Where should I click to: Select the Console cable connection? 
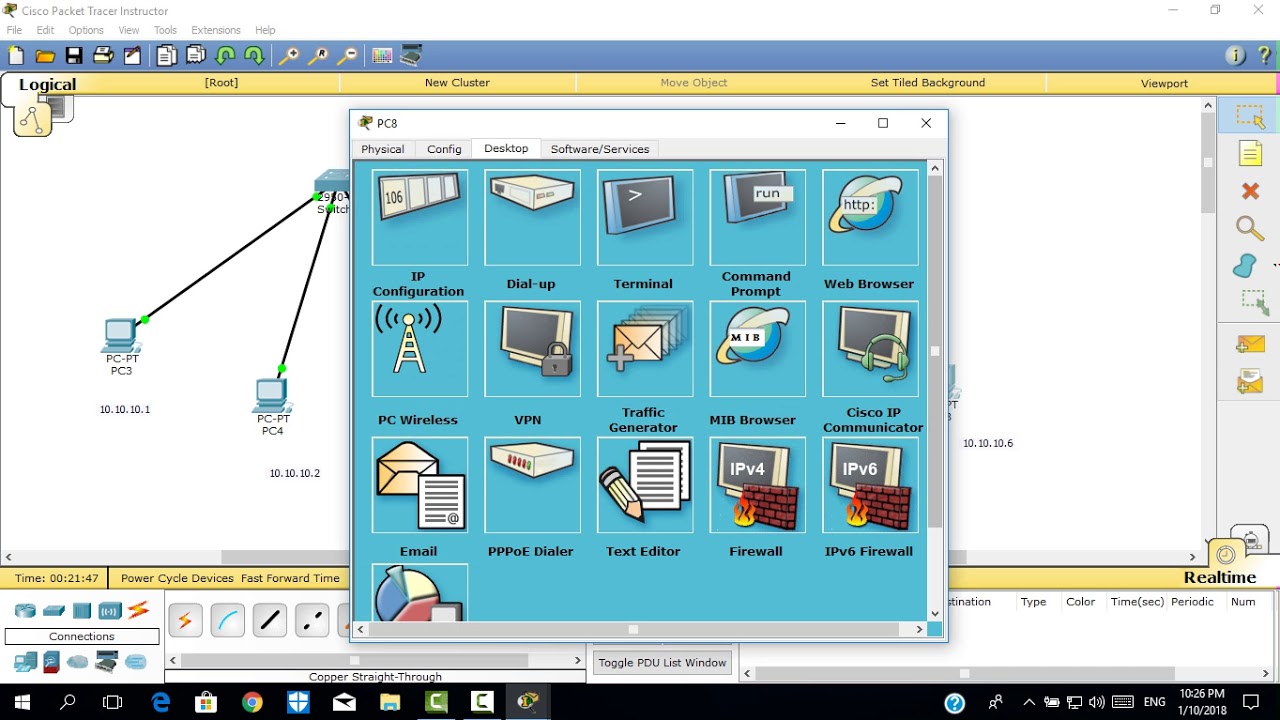click(x=228, y=621)
